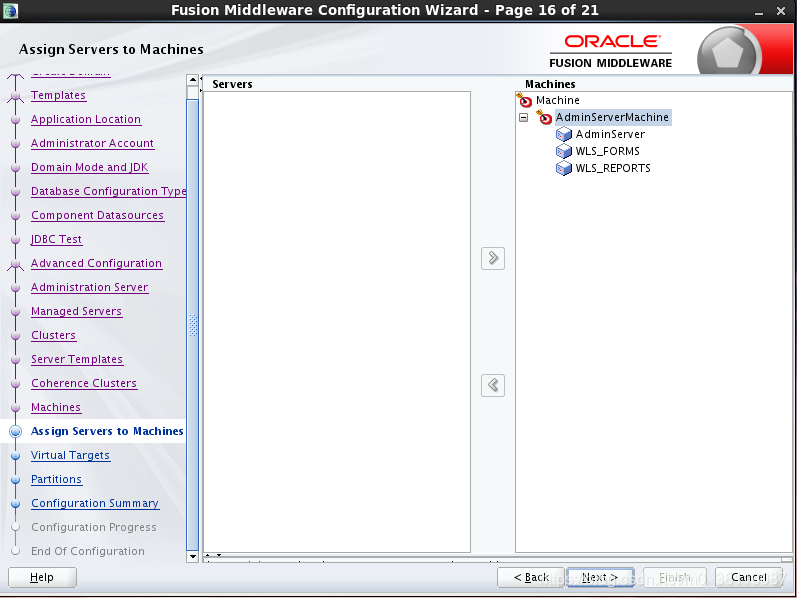Collapse the AdminServerMachine tree node
The height and width of the screenshot is (598, 797).
point(524,117)
